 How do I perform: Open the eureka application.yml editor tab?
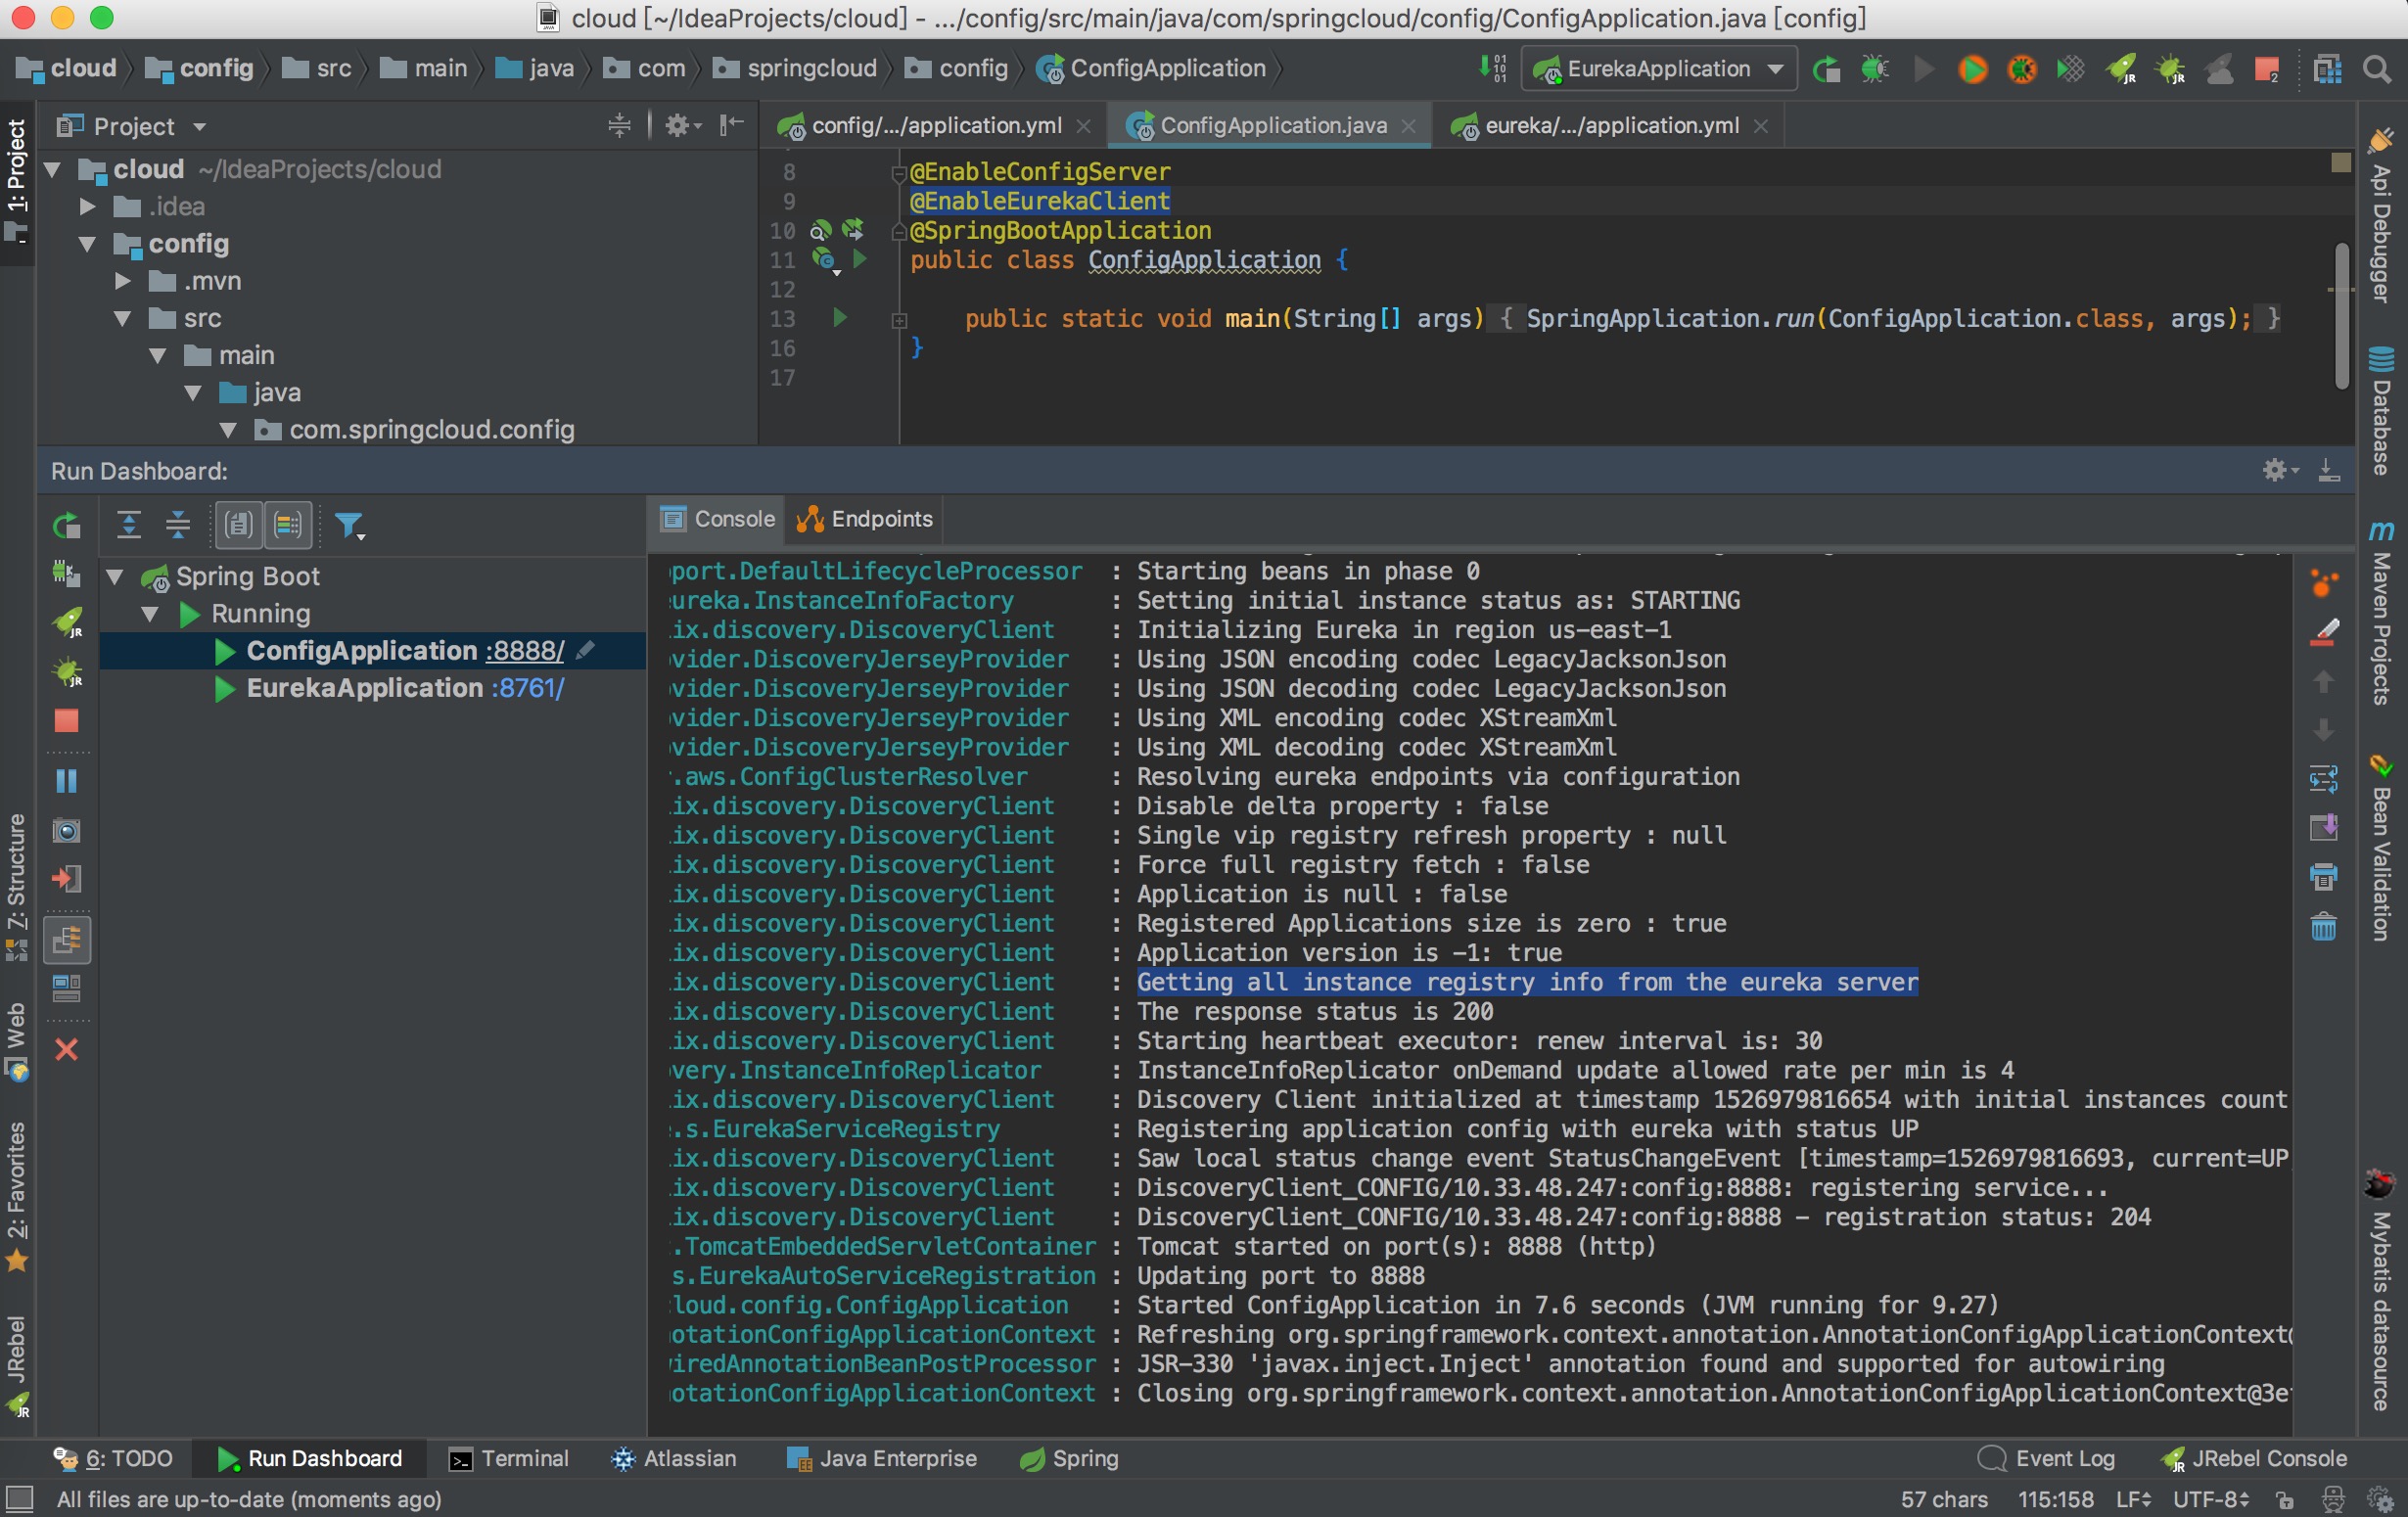1610,125
